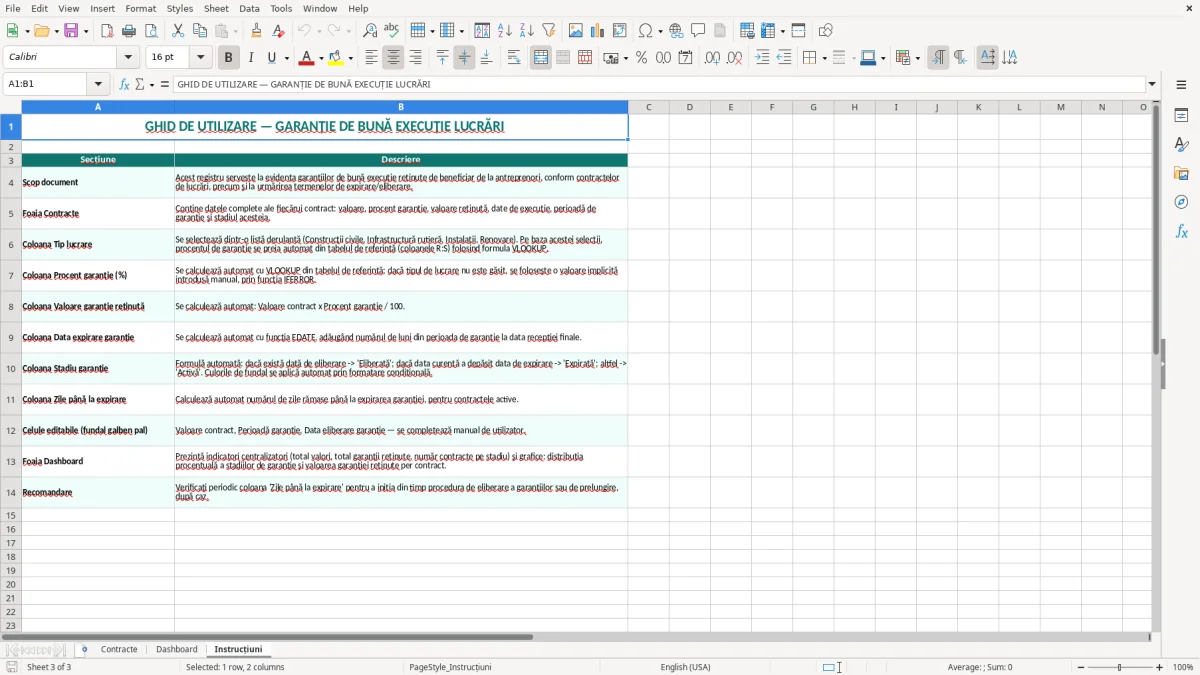The width and height of the screenshot is (1200, 675).
Task: Insert or edit pivot table
Action: (619, 31)
